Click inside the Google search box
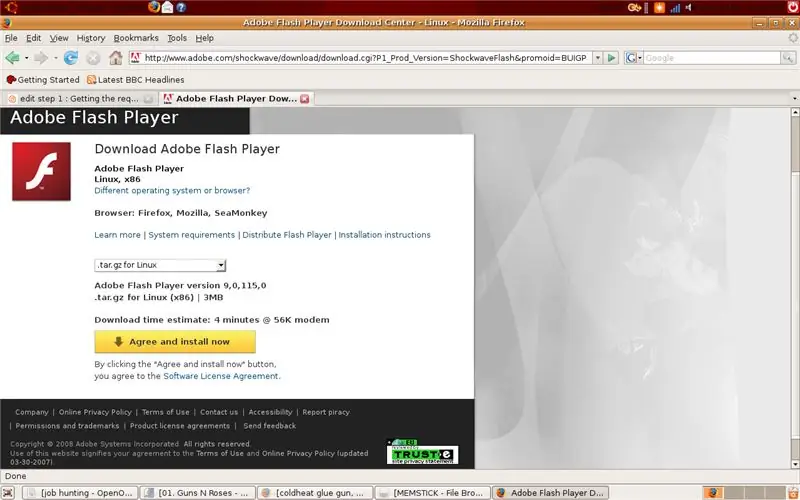The height and width of the screenshot is (500, 800). pyautogui.click(x=712, y=58)
